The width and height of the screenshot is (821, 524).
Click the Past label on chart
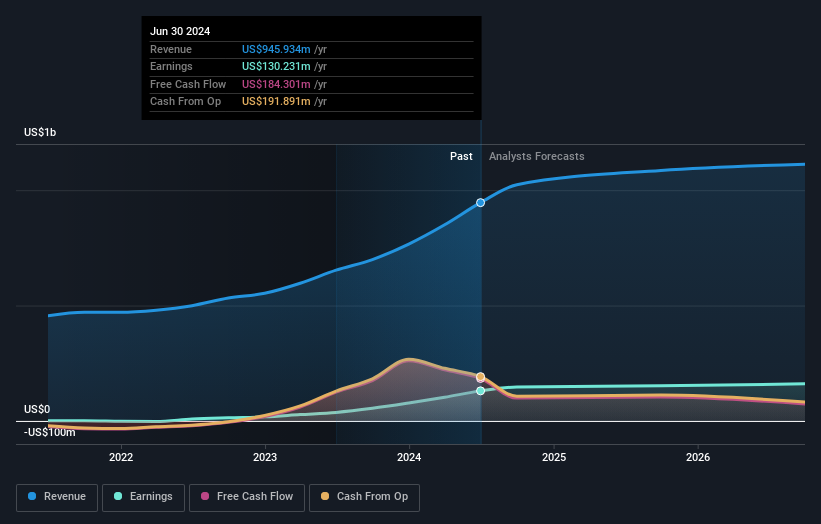(x=461, y=156)
